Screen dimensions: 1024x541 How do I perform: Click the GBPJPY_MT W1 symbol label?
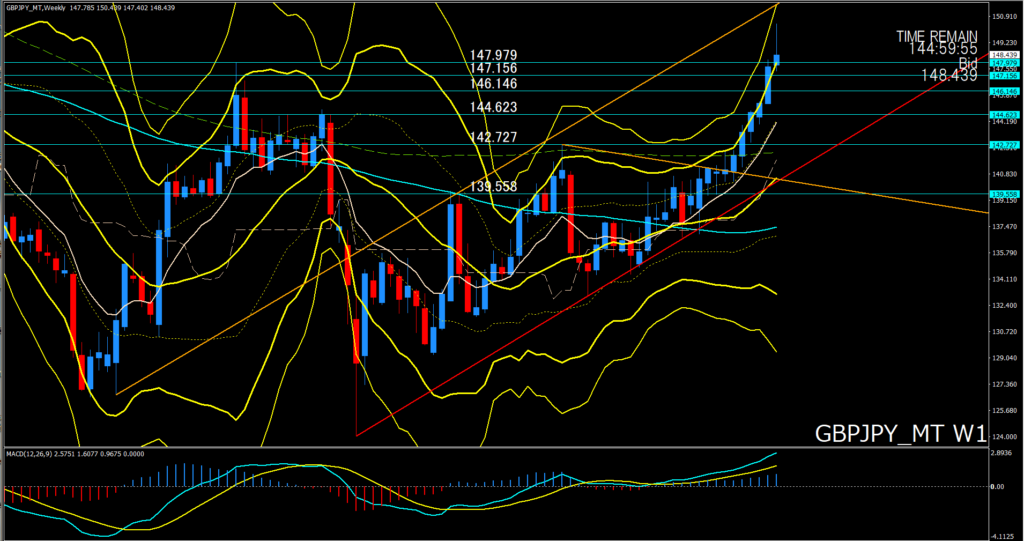click(900, 433)
